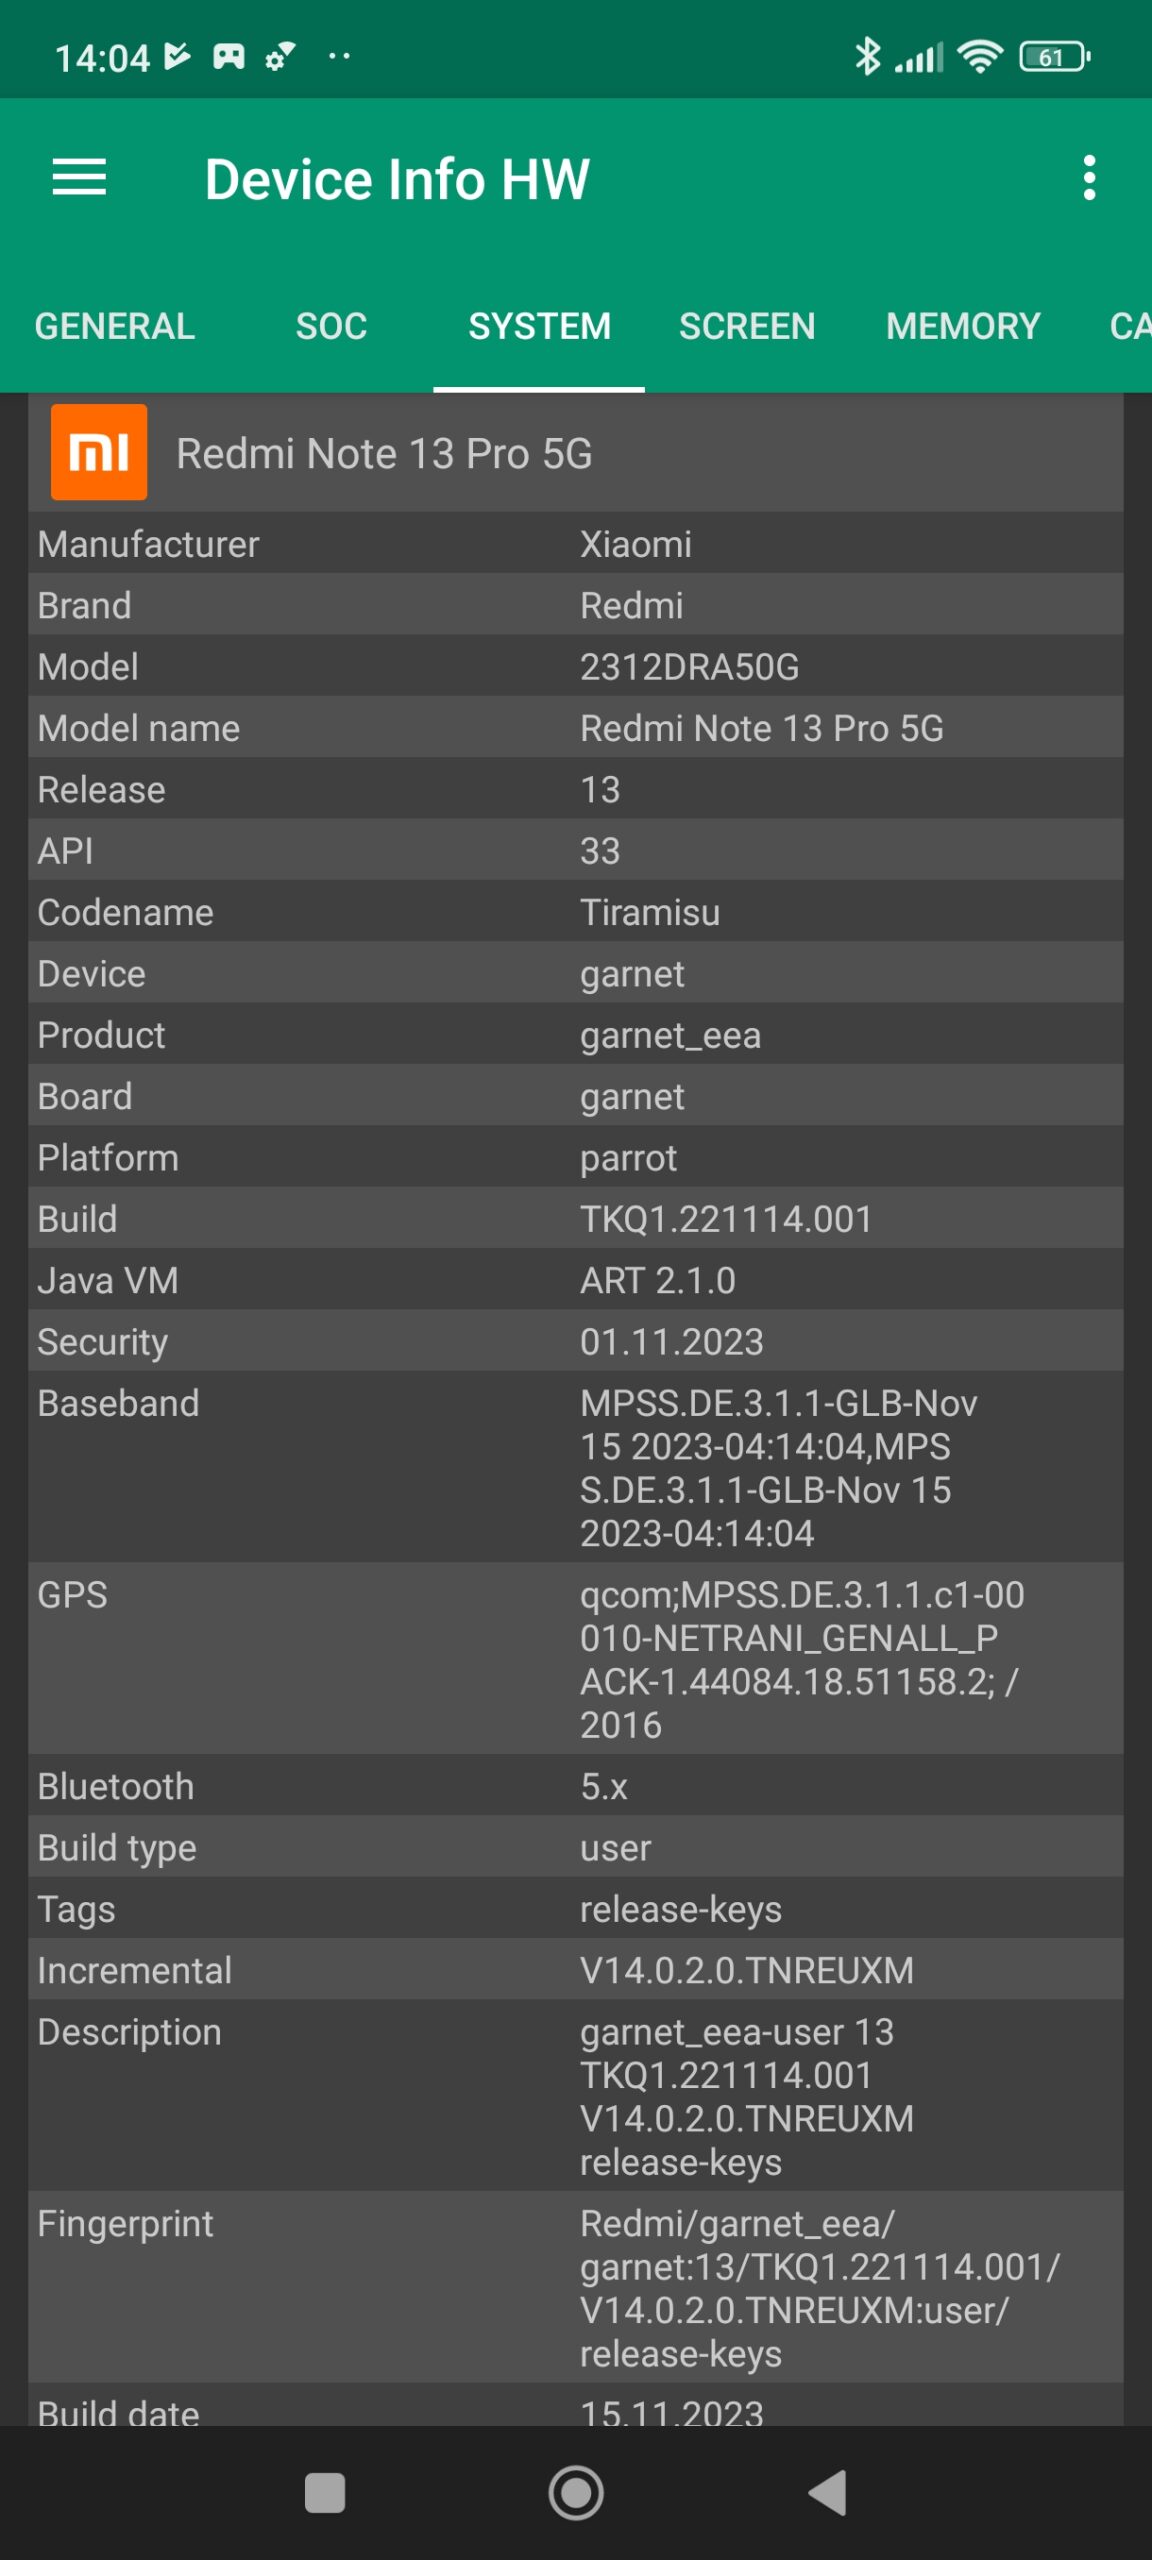Open the MEMORY tab
This screenshot has height=2560, width=1152.
coord(963,326)
